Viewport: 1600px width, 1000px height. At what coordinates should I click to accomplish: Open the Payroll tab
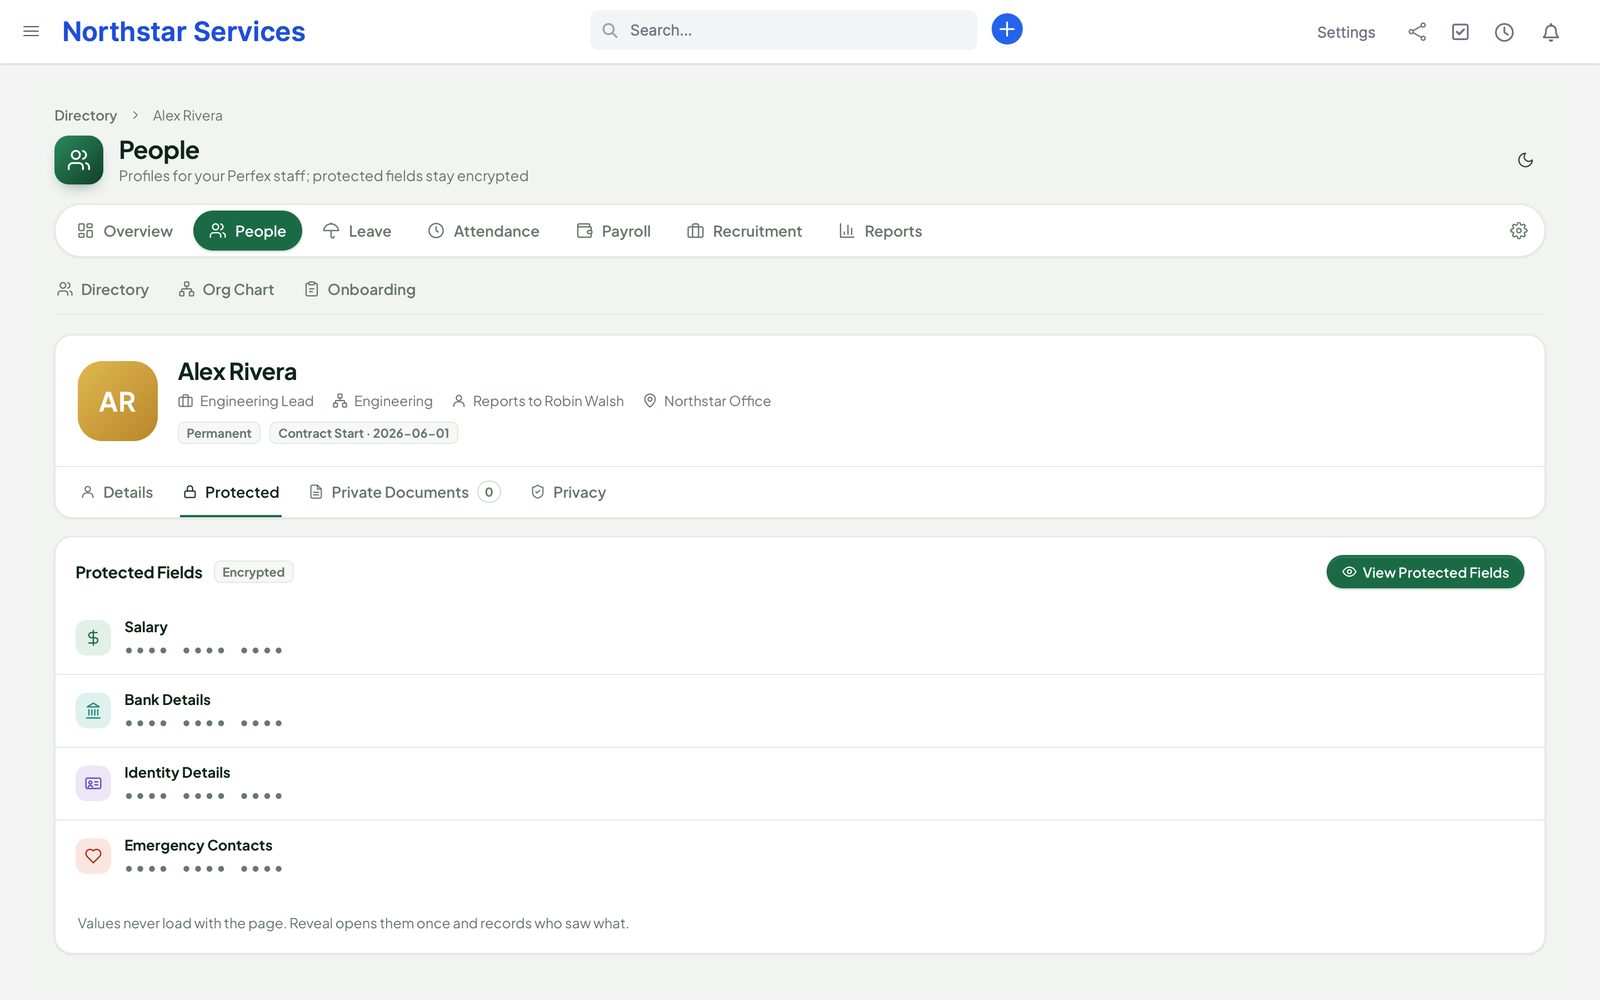click(x=614, y=231)
